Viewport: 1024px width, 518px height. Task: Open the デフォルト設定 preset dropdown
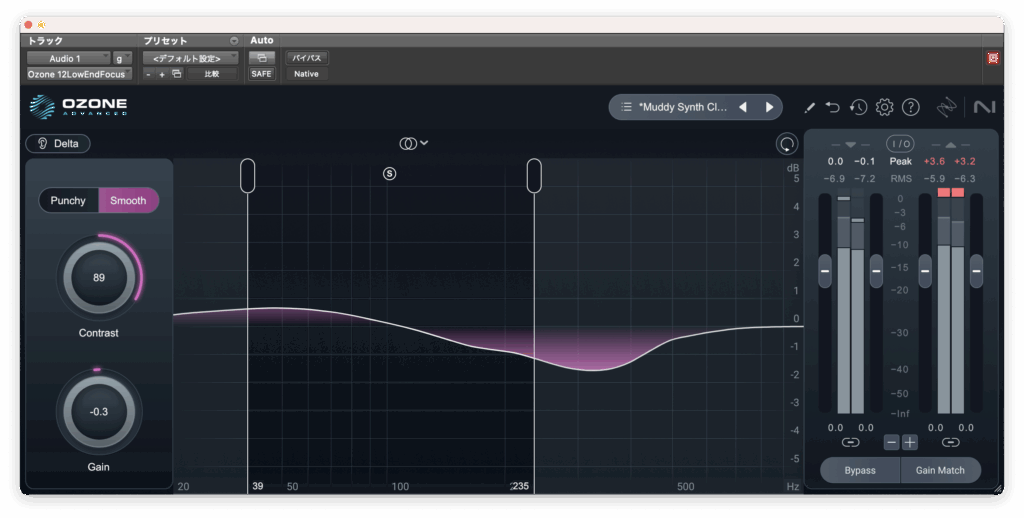[190, 58]
